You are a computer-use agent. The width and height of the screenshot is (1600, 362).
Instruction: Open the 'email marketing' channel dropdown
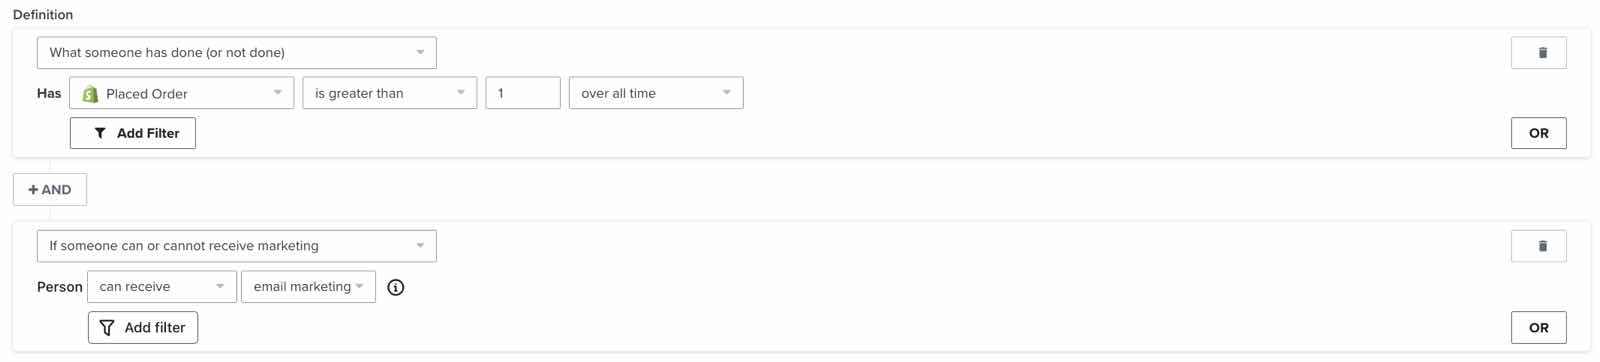[x=308, y=286]
